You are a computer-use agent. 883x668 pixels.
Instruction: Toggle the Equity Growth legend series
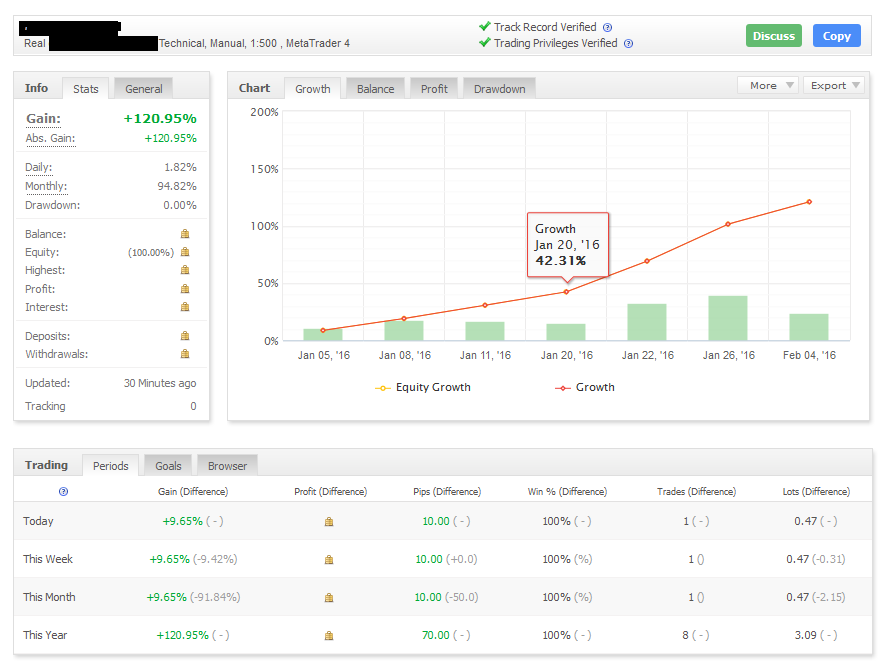pyautogui.click(x=423, y=388)
